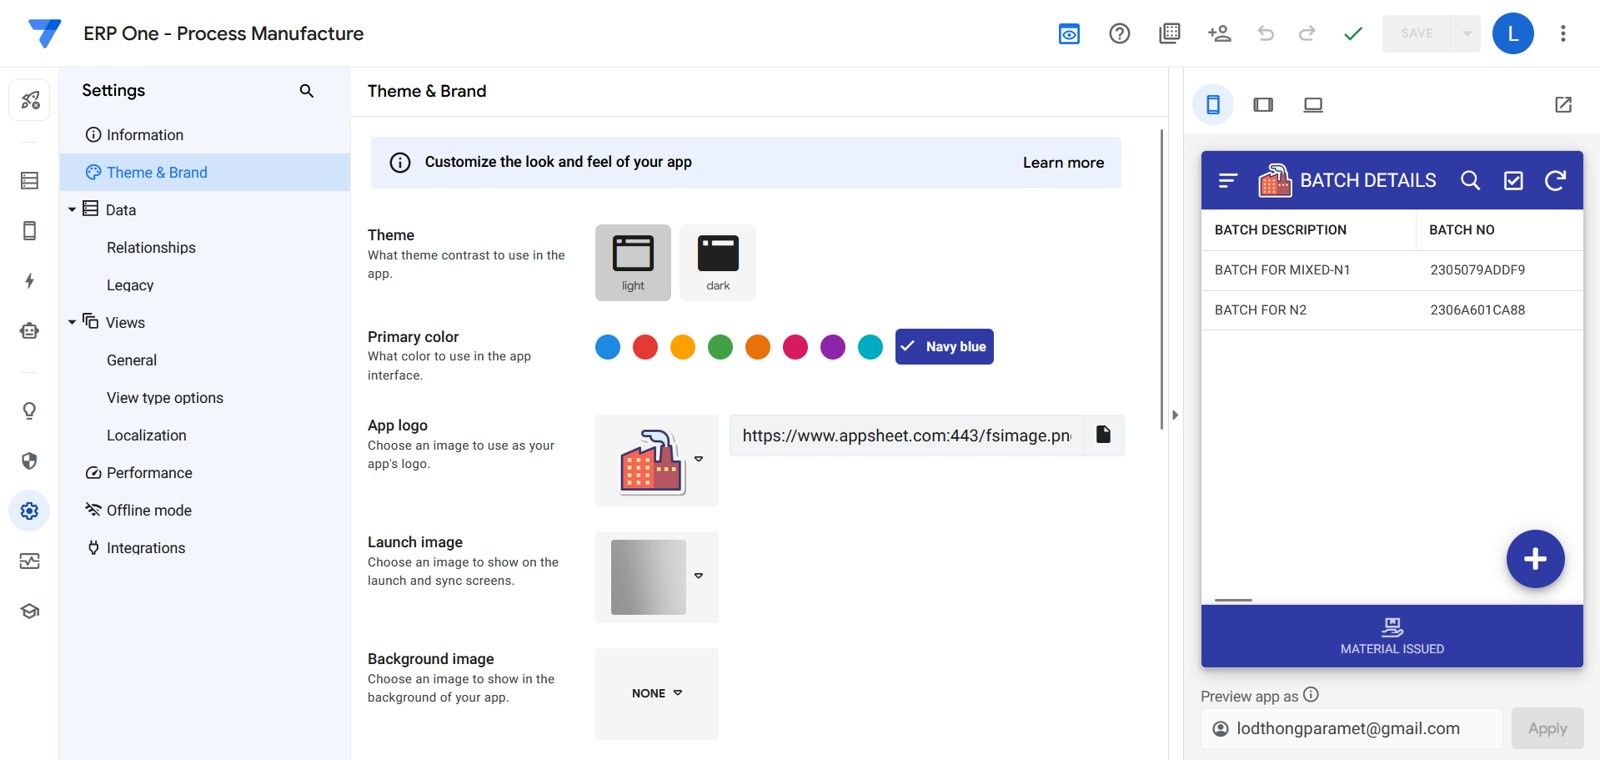Open the user account avatar L

[x=1513, y=34]
